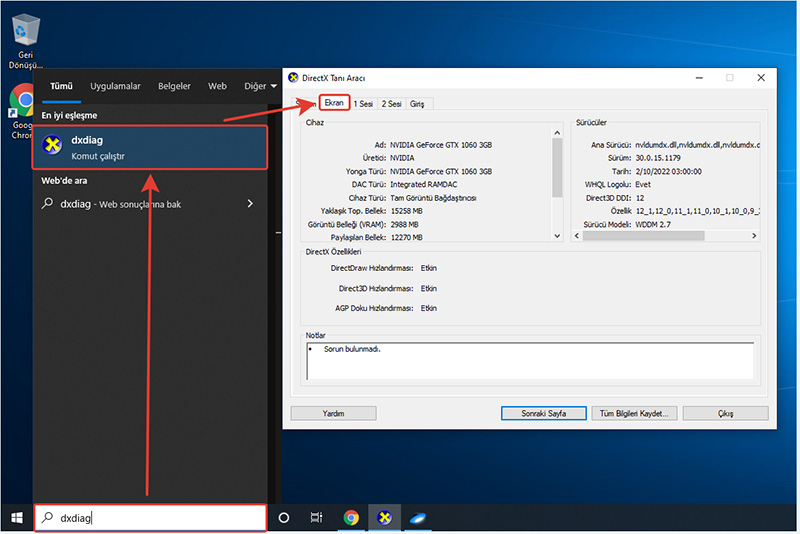Viewport: 800px width, 534px height.
Task: Open Cortana circle icon on taskbar
Action: tap(283, 517)
